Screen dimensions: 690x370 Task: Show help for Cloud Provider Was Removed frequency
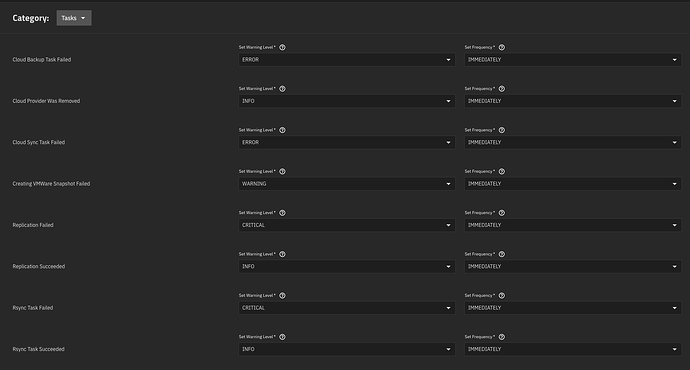coord(502,89)
